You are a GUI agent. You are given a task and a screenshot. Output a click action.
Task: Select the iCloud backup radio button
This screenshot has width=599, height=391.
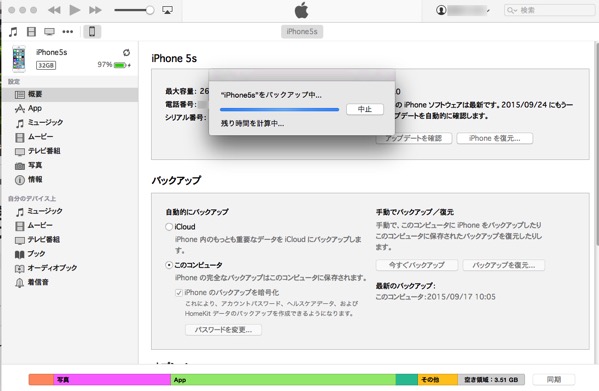click(169, 227)
